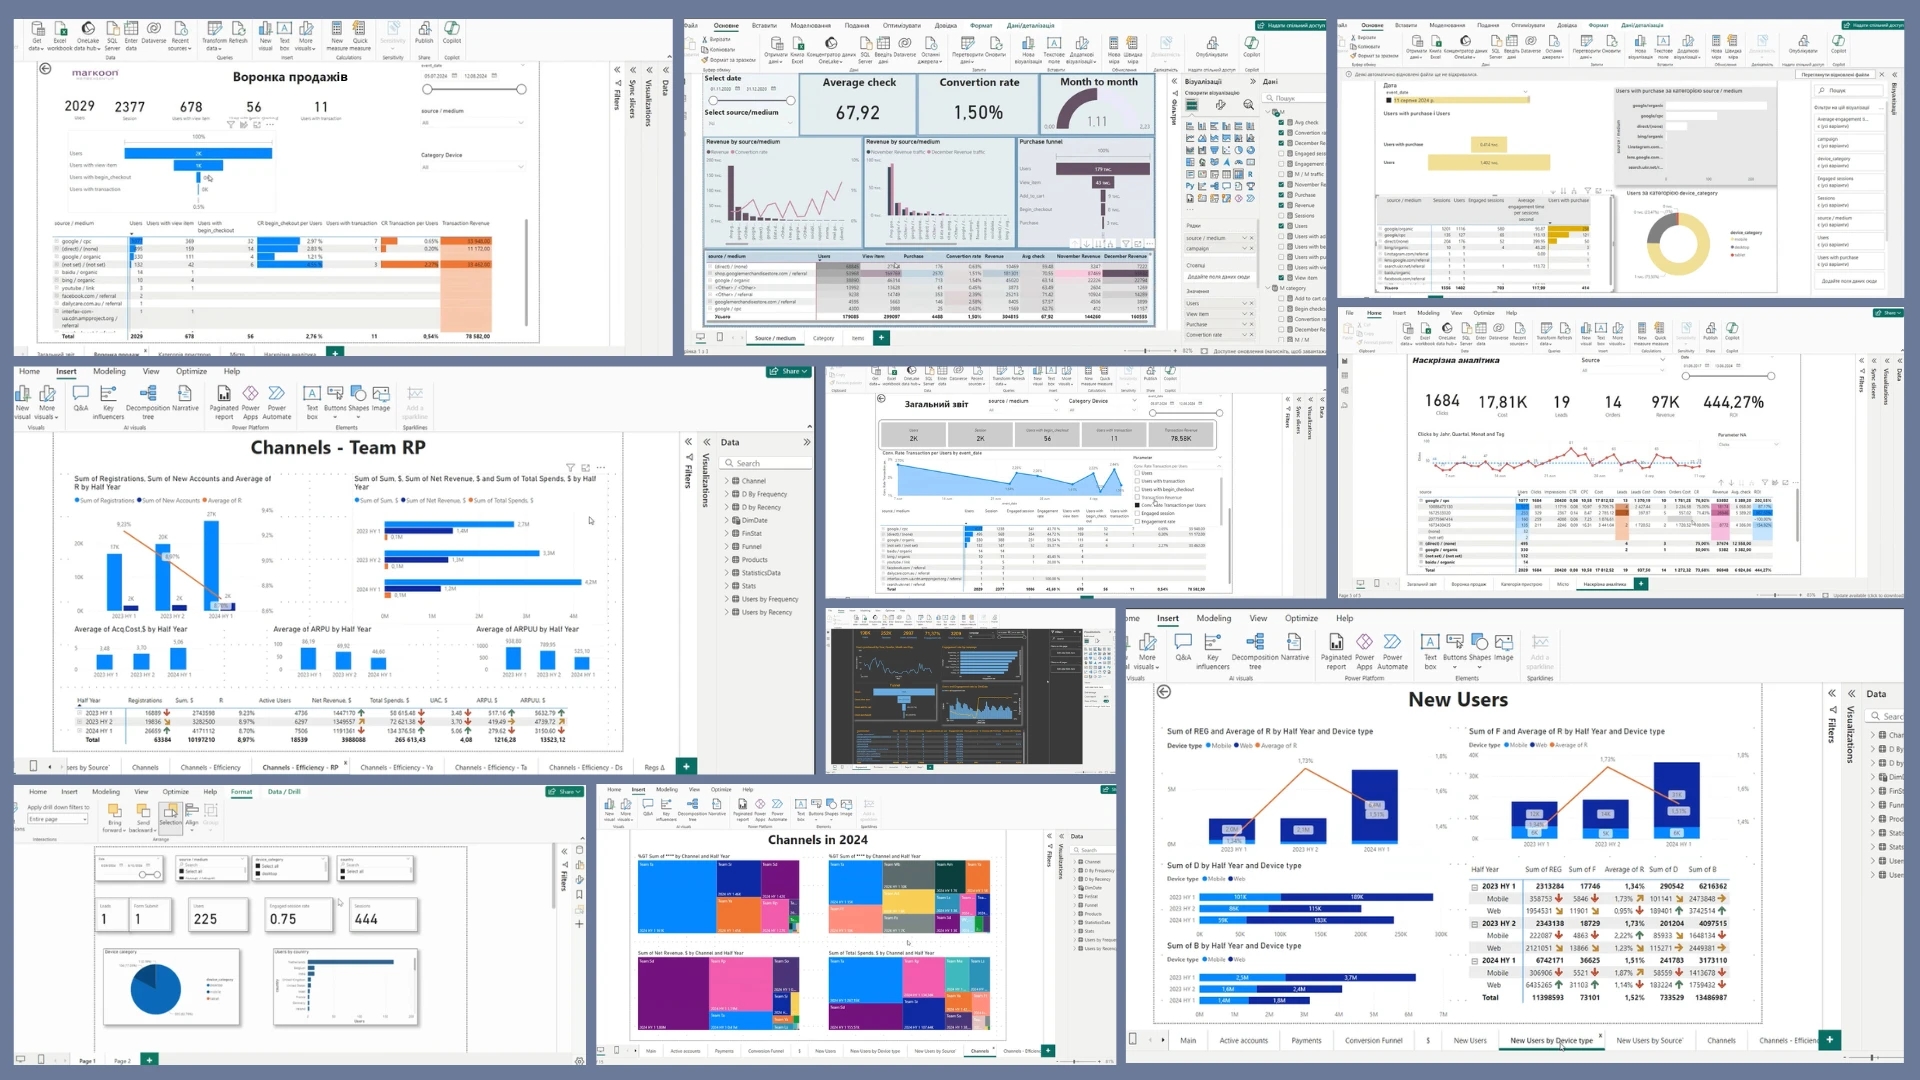
Task: Open Data / Drill tab in Format ribbon window
Action: tap(284, 792)
